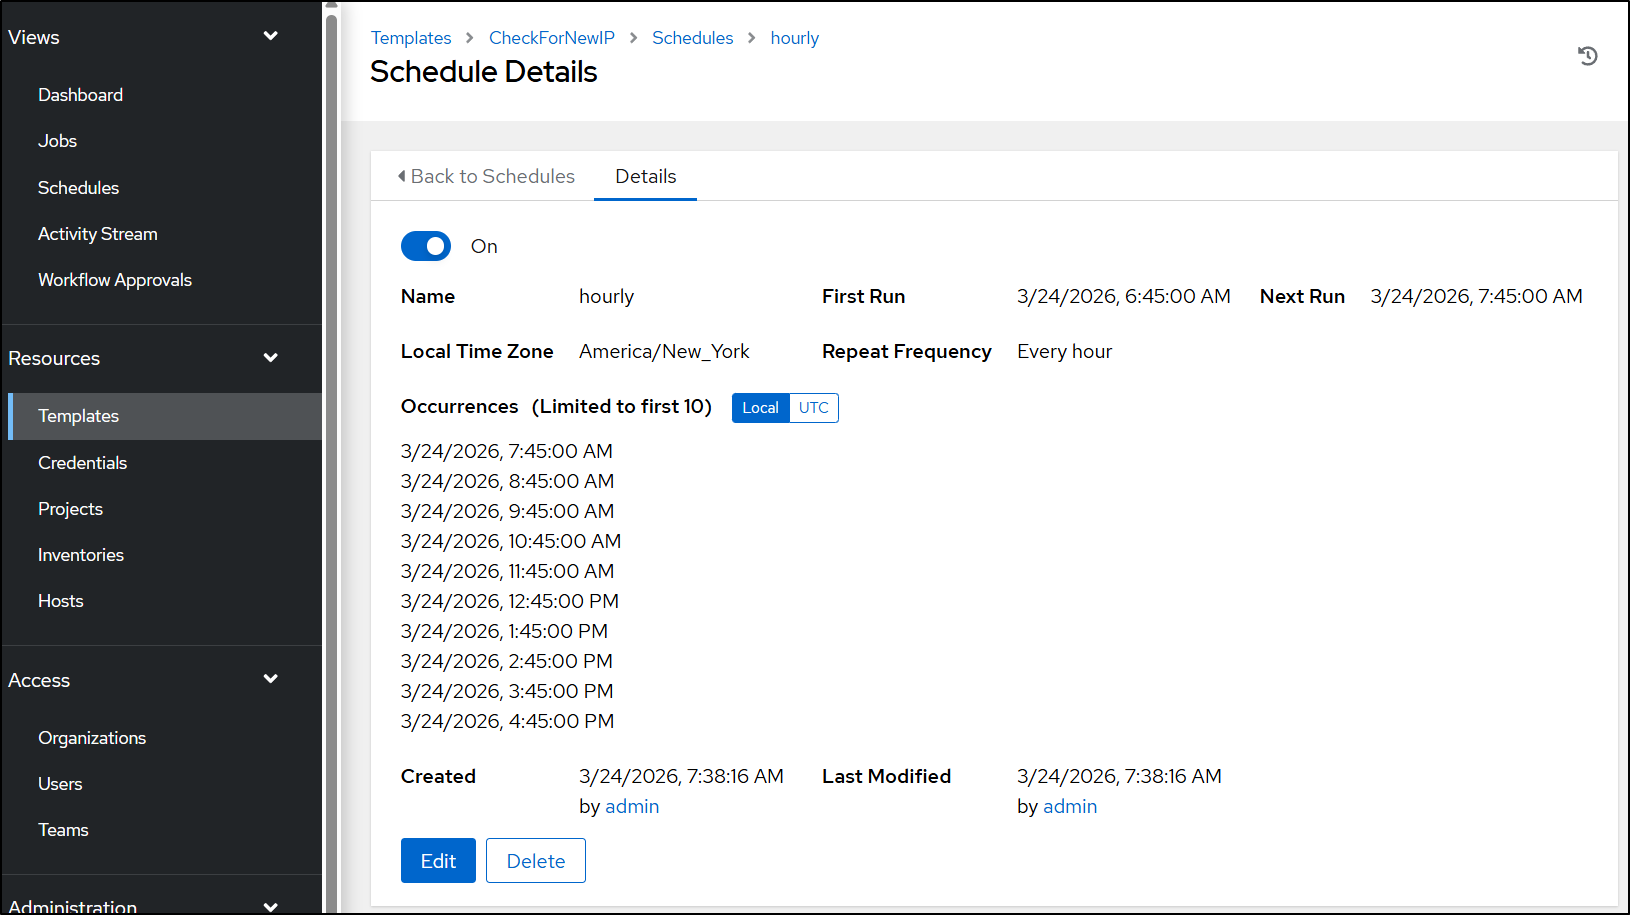The width and height of the screenshot is (1630, 915).
Task: Click the Edit schedule button
Action: [x=438, y=861]
